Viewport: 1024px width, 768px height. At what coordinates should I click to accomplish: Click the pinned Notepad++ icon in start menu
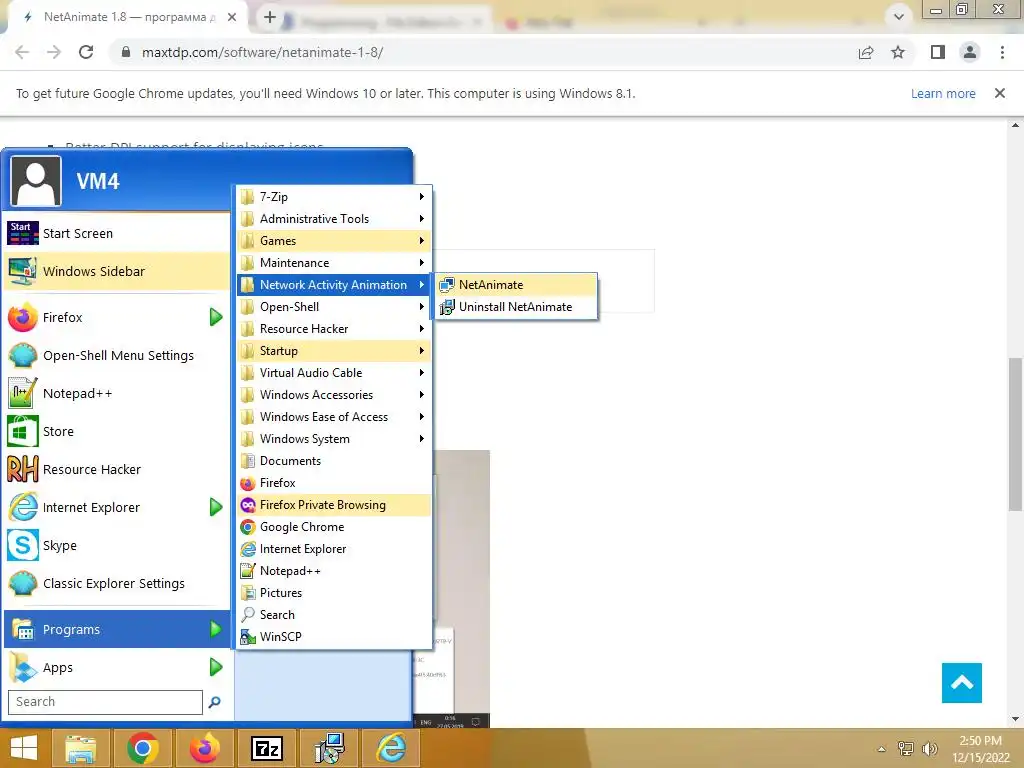pyautogui.click(x=23, y=393)
